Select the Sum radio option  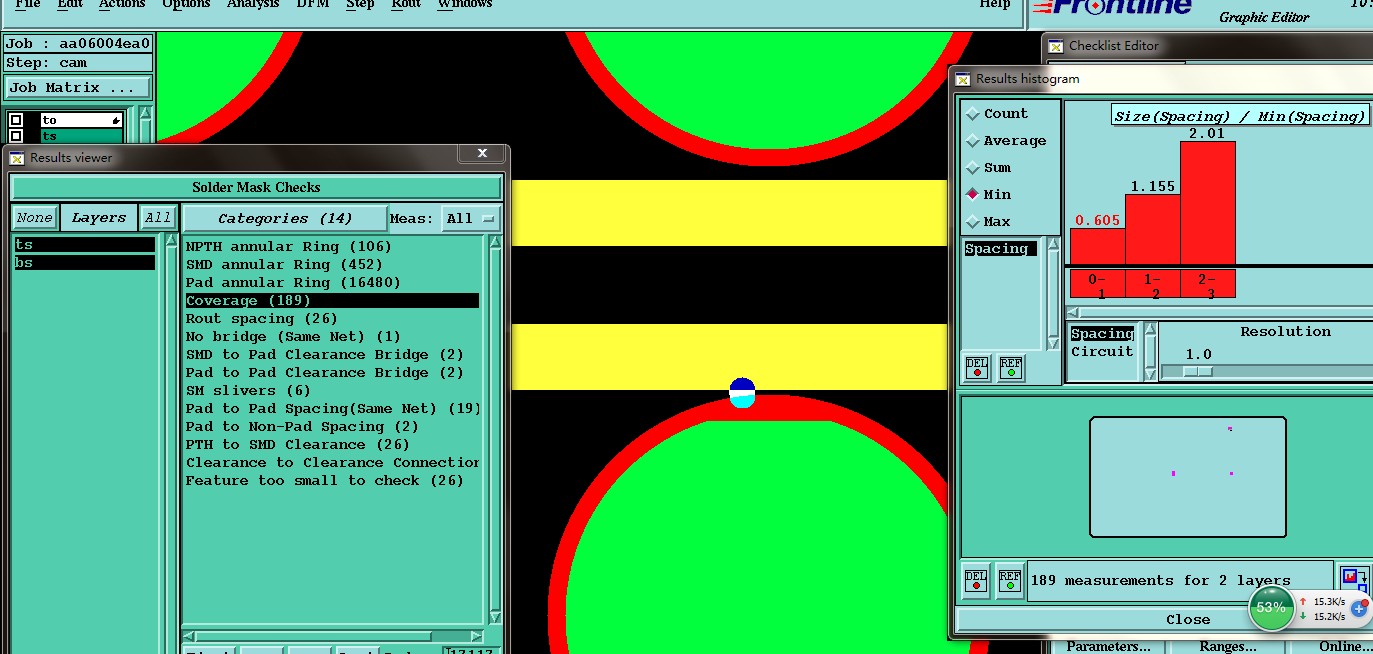click(972, 168)
